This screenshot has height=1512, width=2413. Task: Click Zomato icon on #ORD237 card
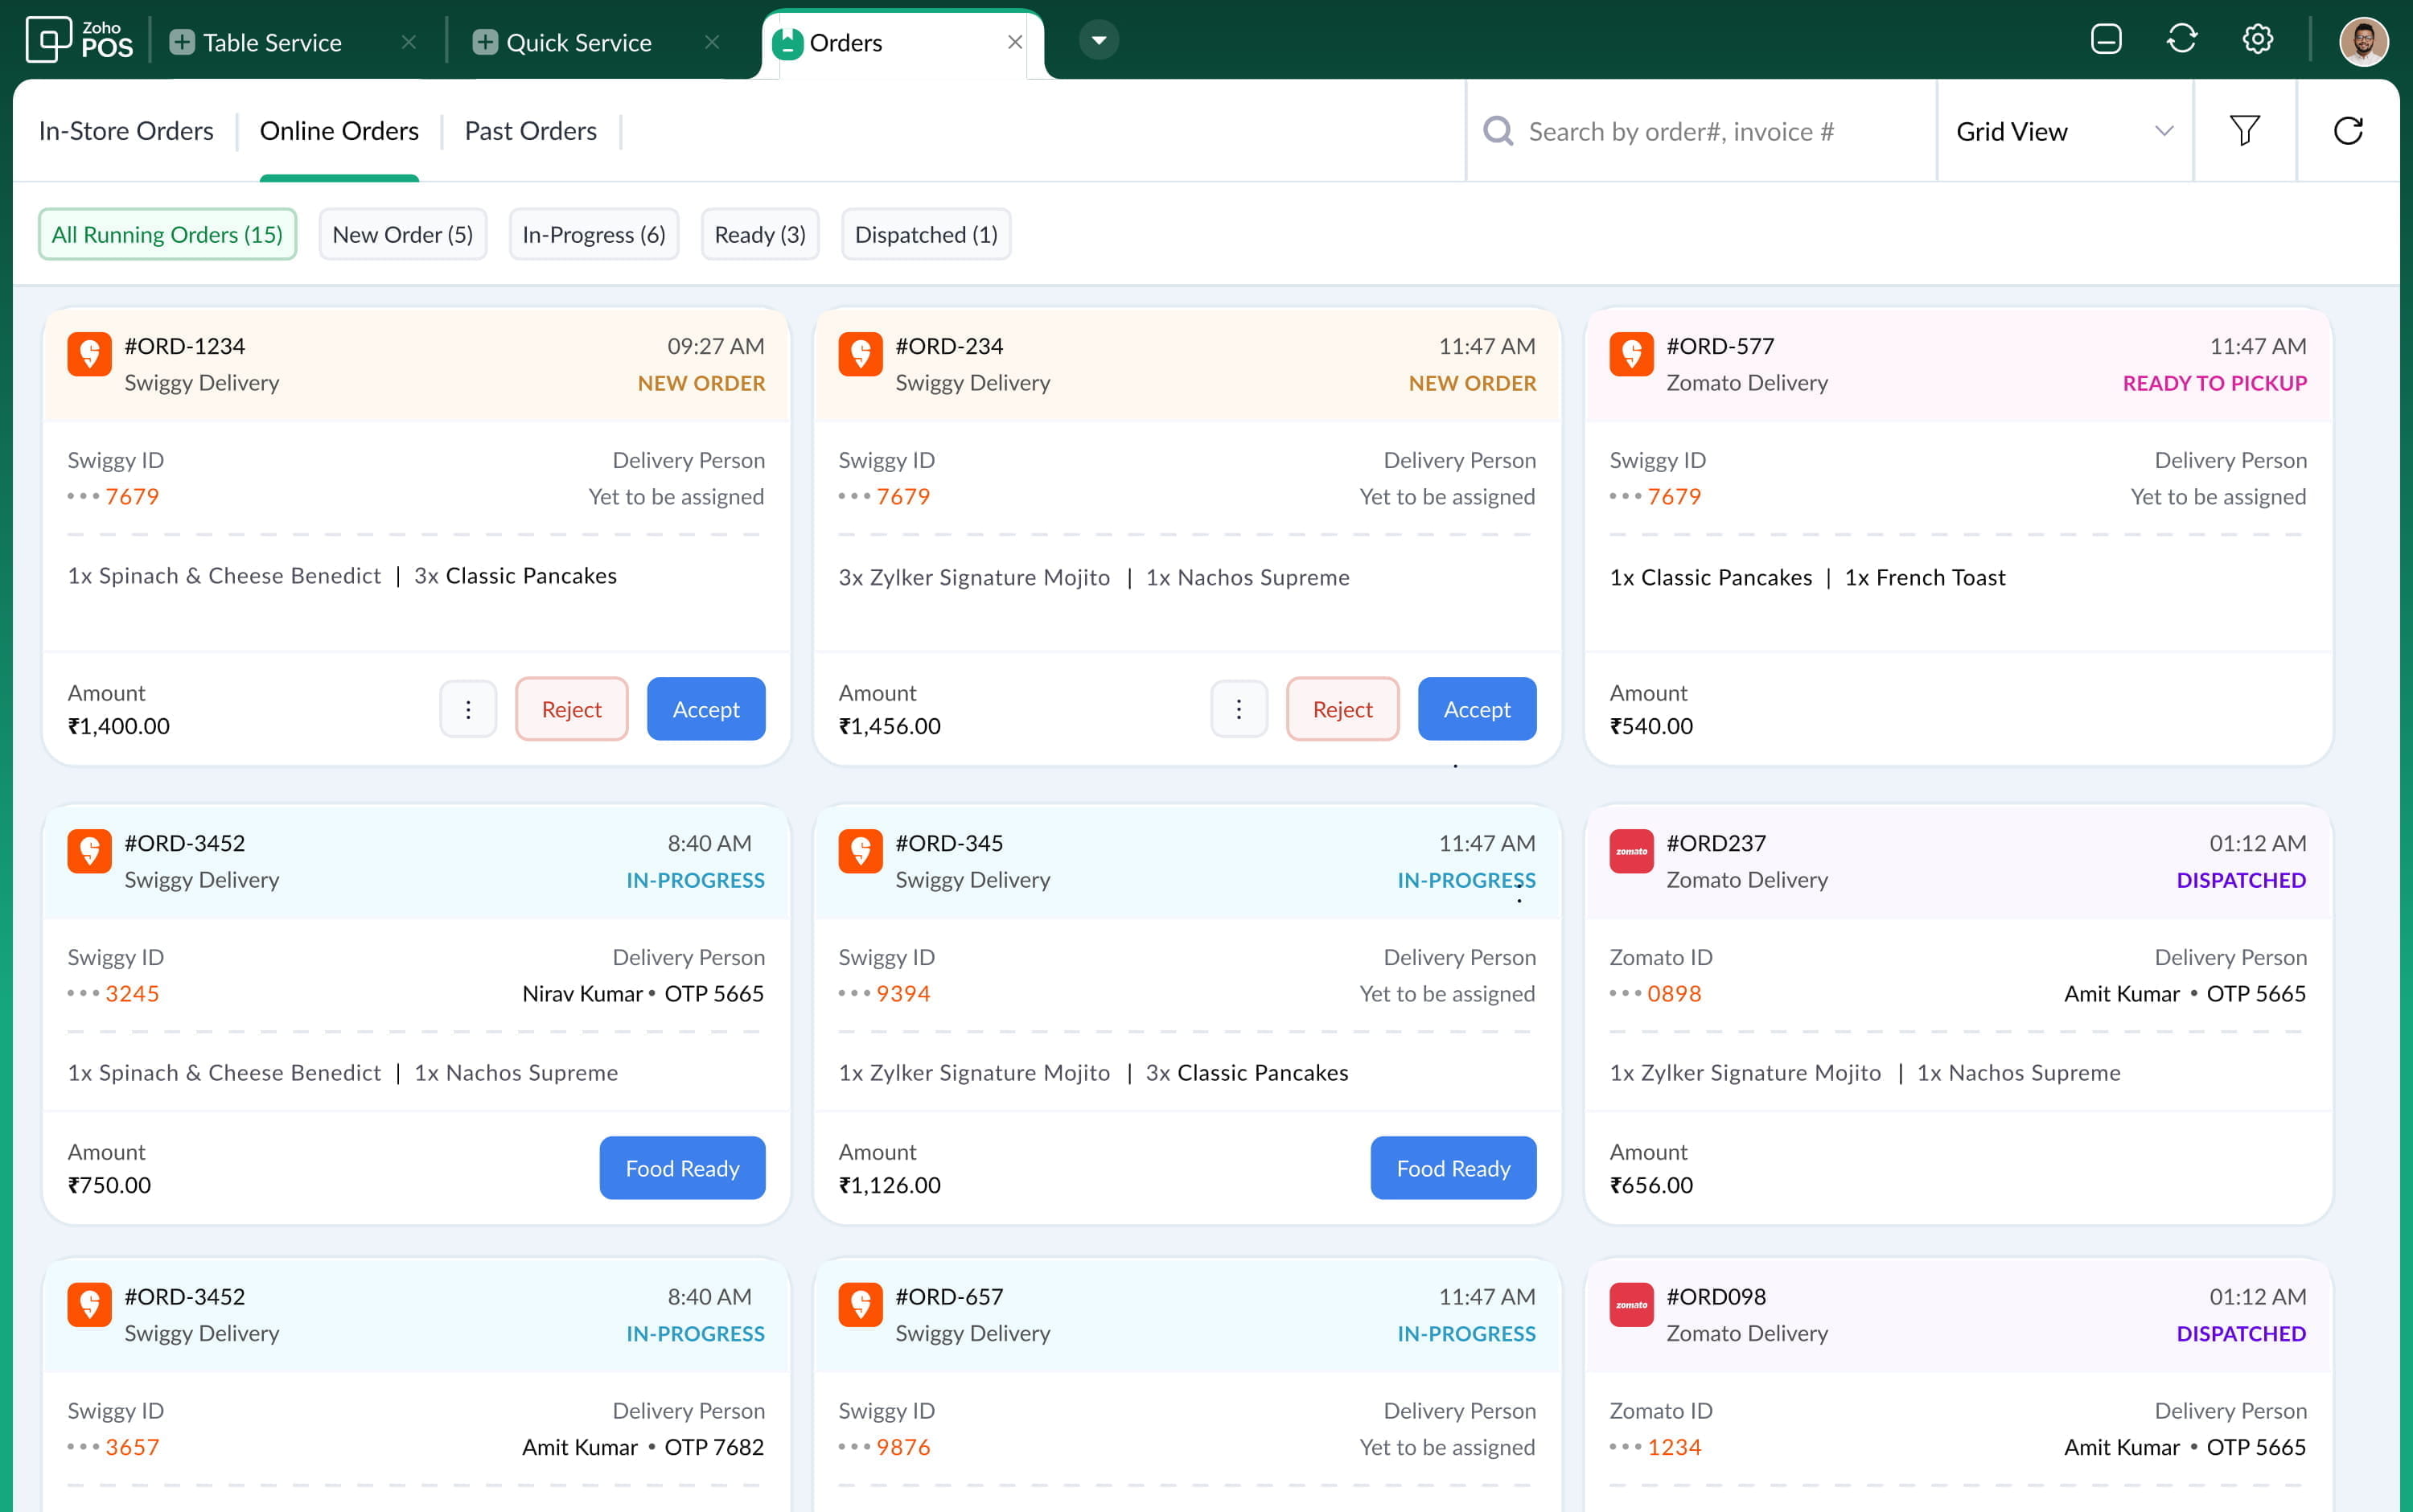[1631, 851]
